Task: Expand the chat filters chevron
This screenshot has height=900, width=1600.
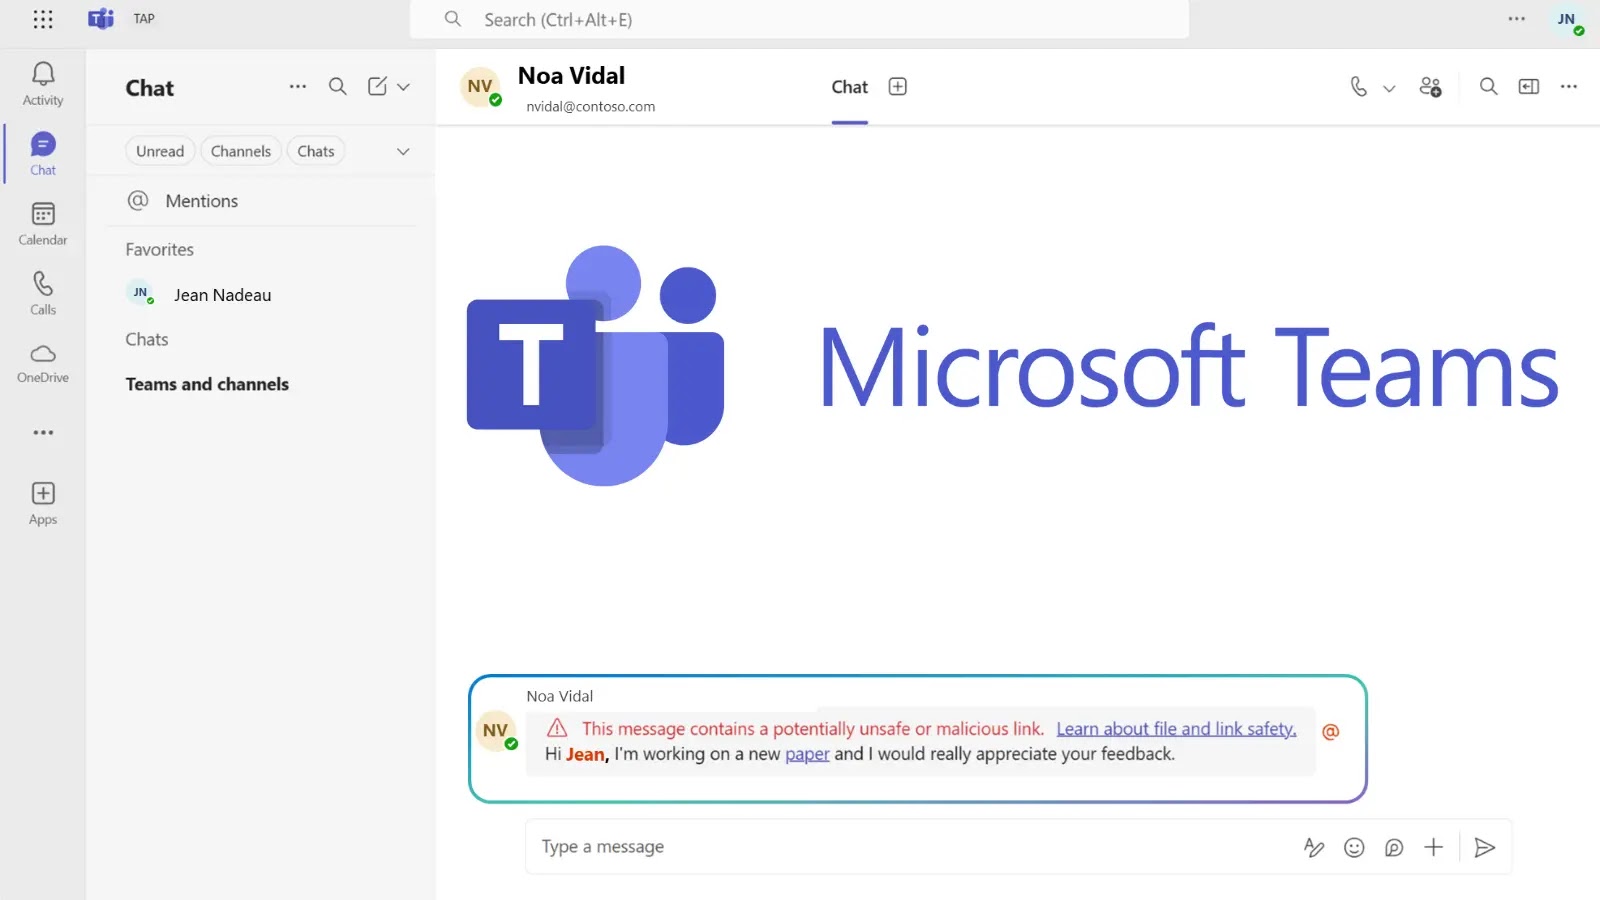Action: pyautogui.click(x=403, y=152)
